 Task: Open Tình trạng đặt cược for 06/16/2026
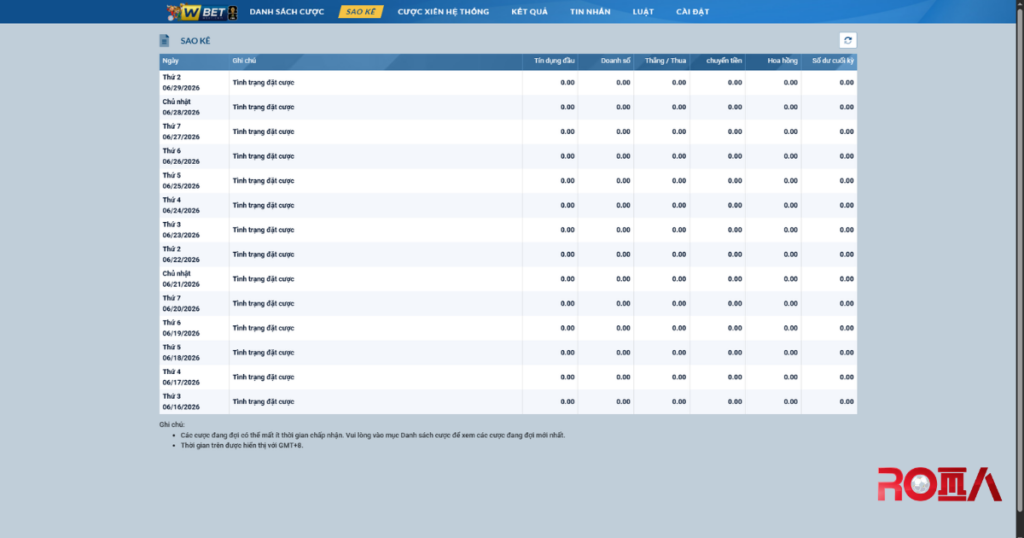tap(263, 402)
